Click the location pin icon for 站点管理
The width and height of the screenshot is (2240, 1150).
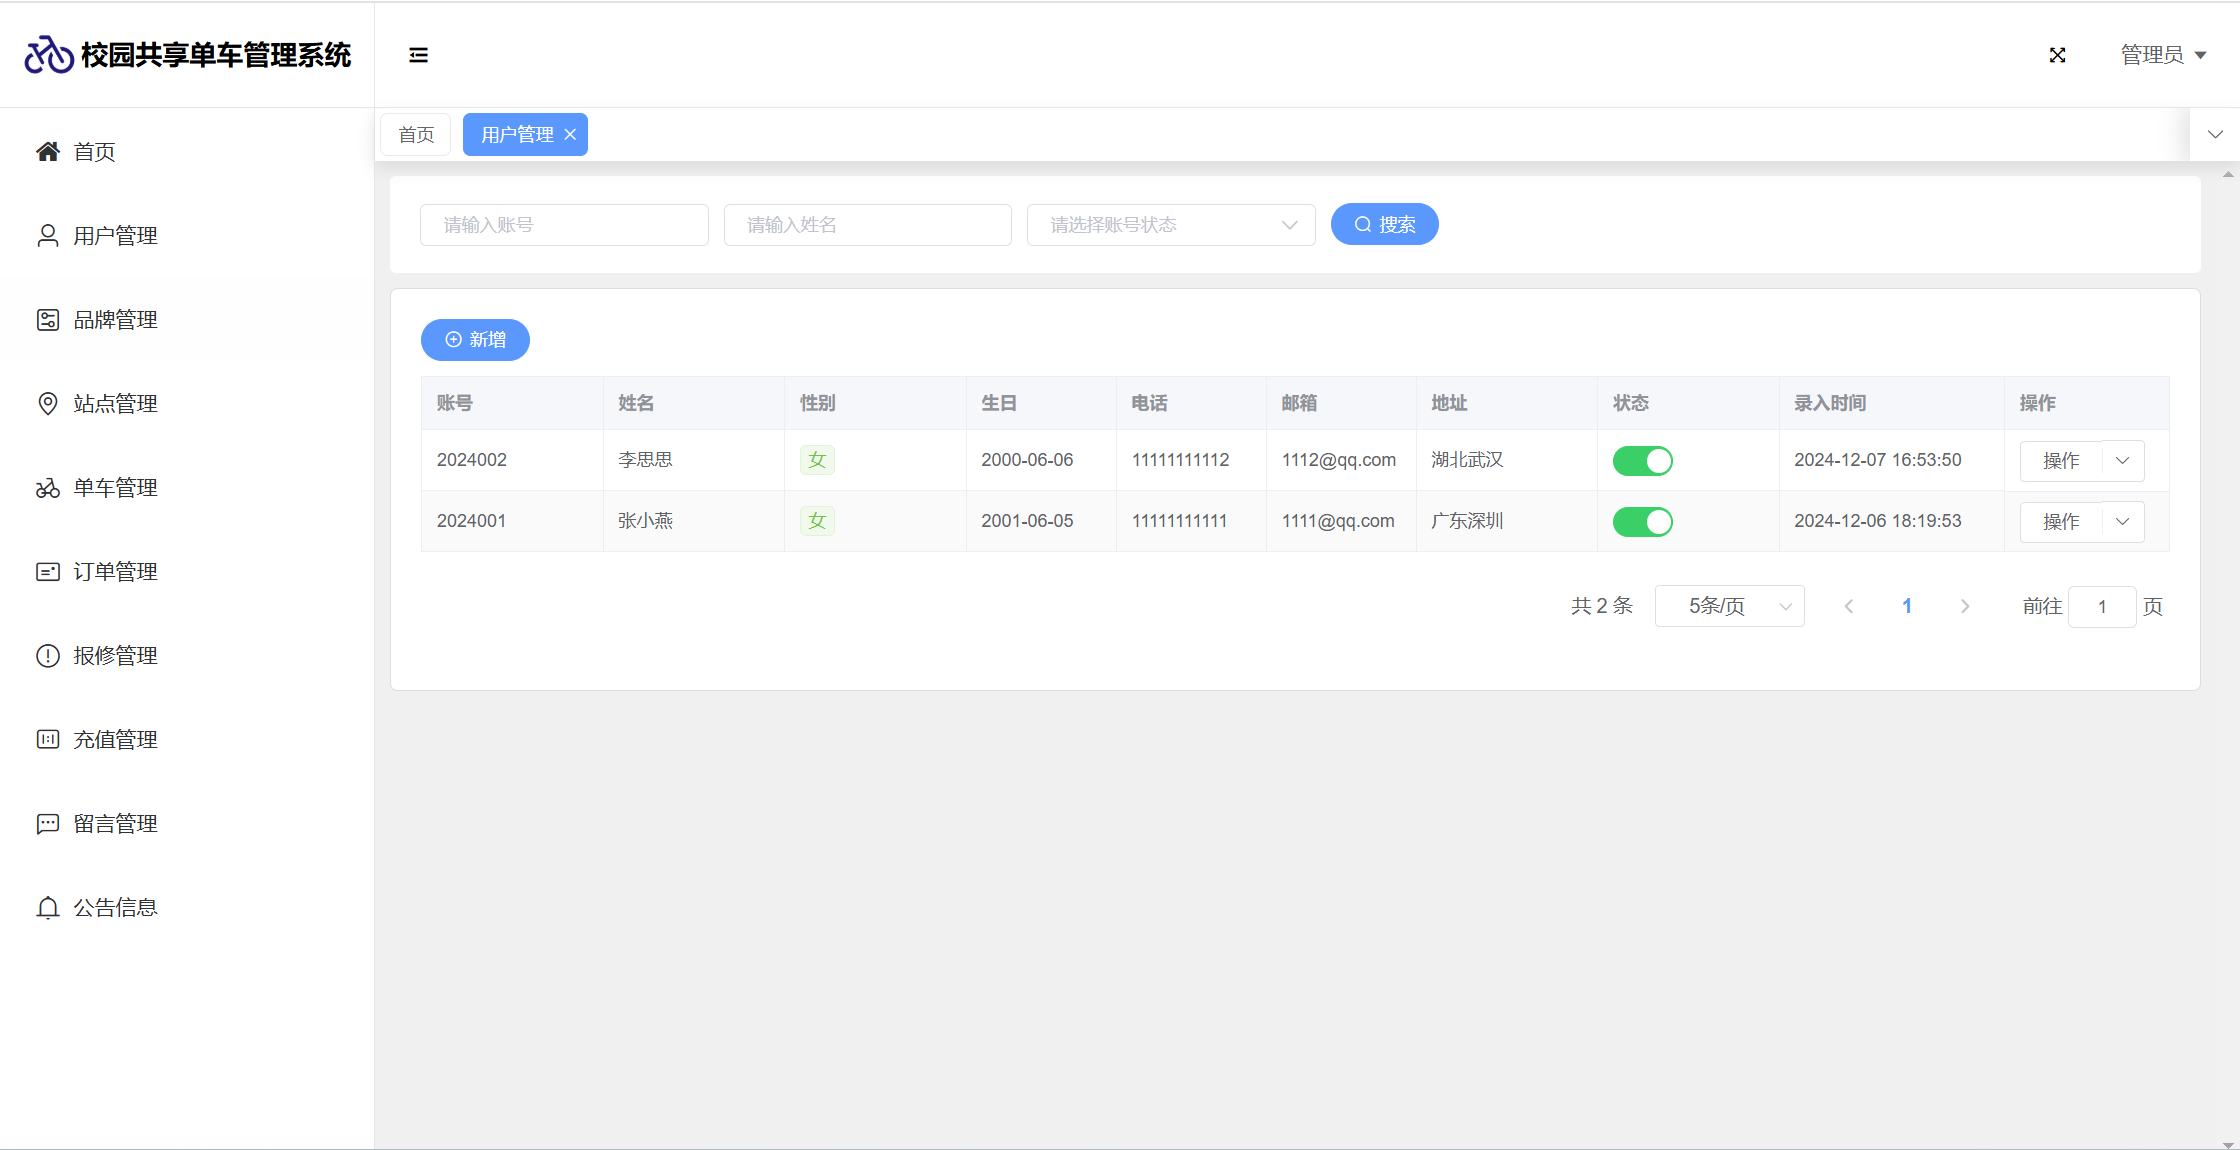47,404
